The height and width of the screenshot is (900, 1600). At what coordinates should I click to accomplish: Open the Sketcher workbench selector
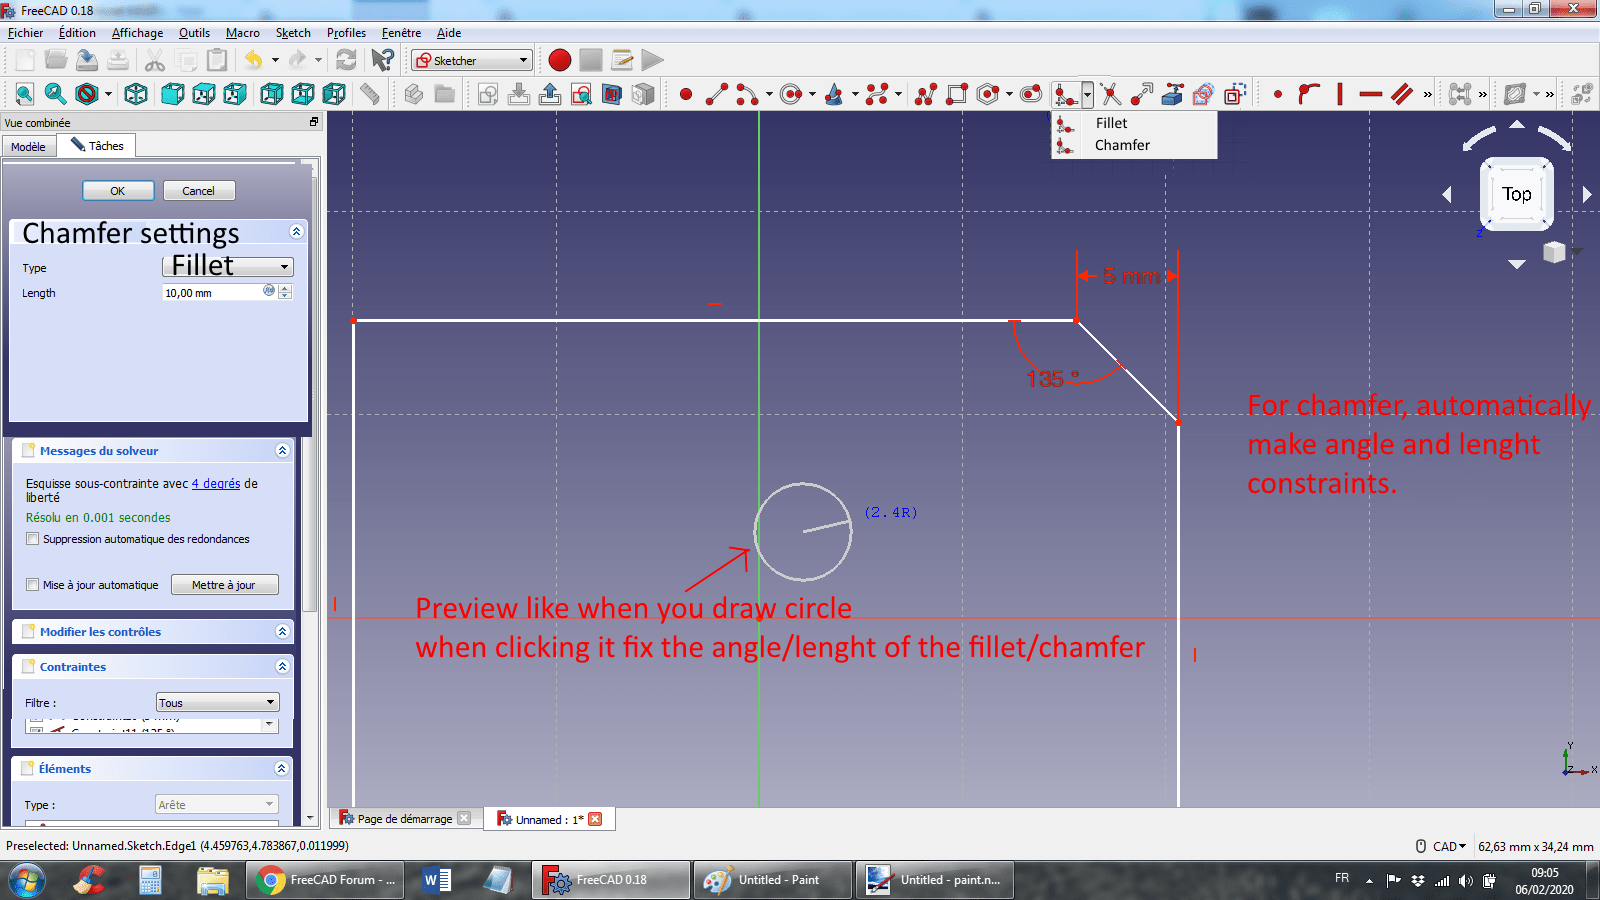pos(471,60)
